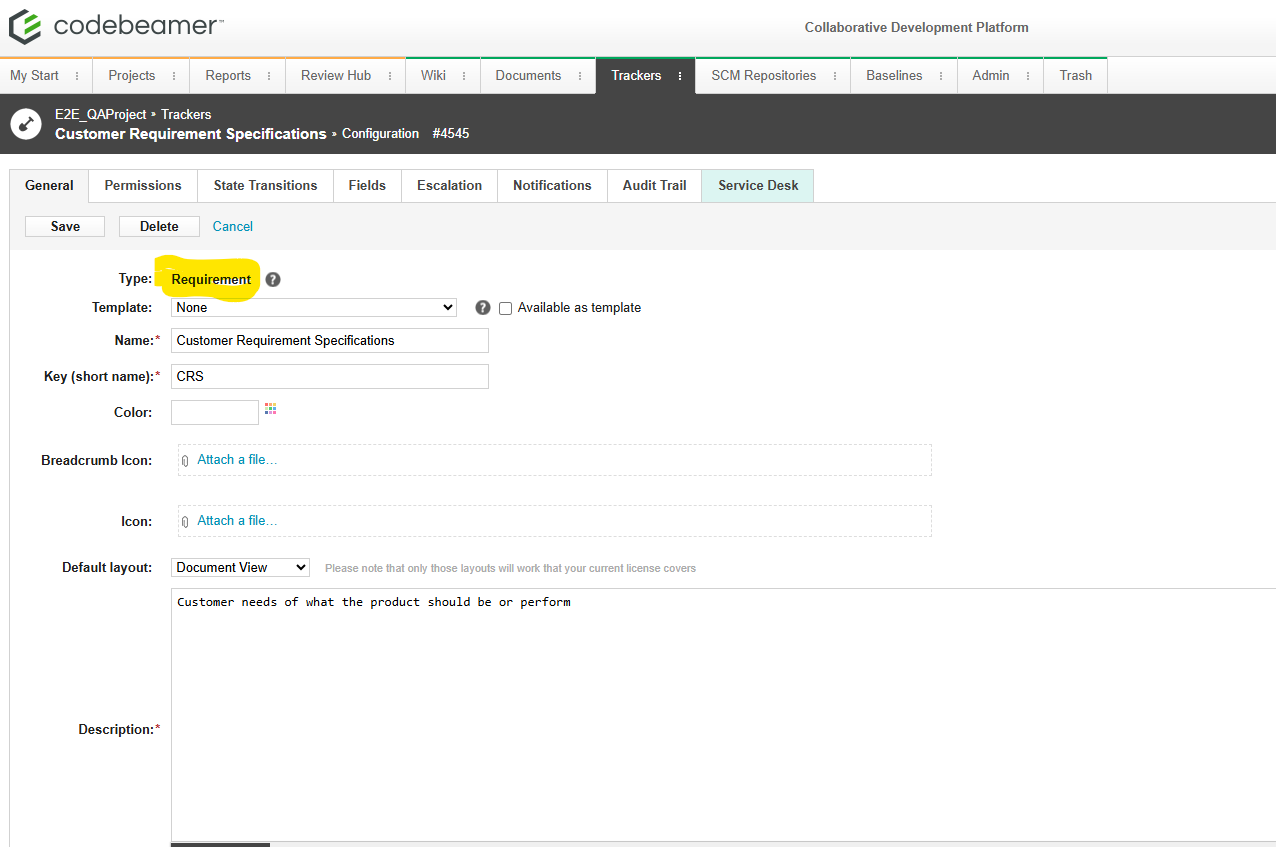
Task: Go to the Service Desk tab
Action: 757,186
